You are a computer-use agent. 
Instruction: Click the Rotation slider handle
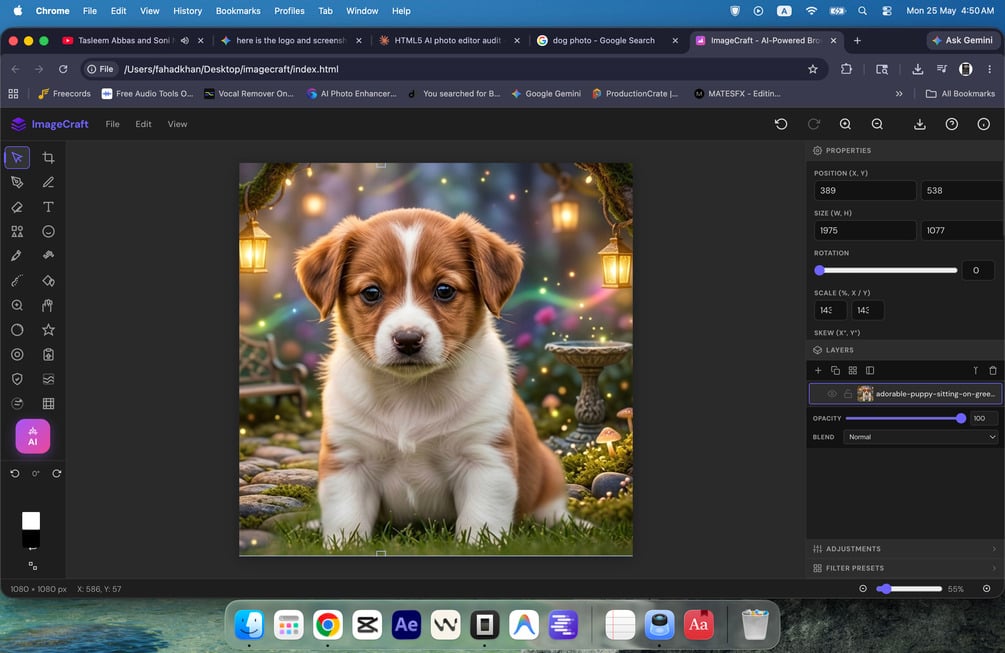(819, 270)
